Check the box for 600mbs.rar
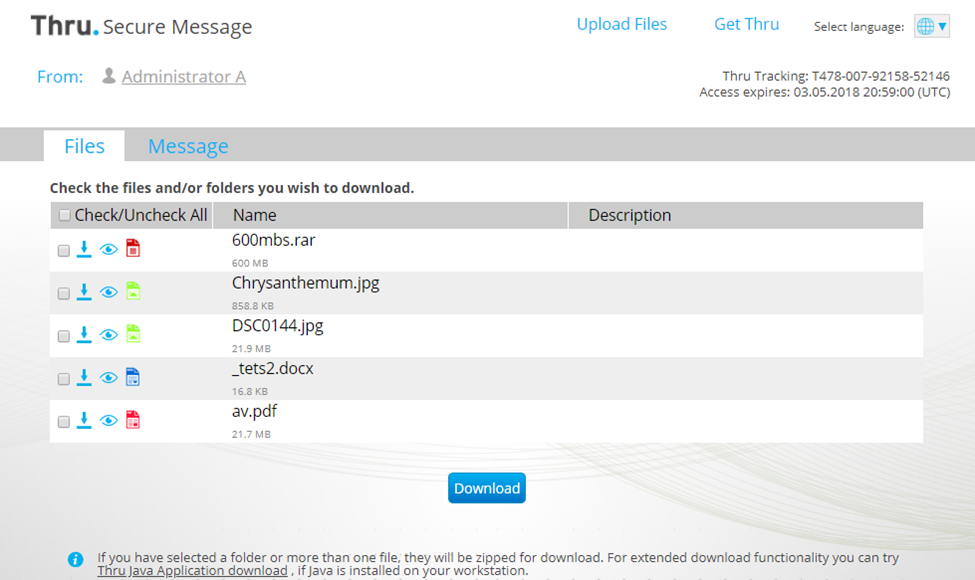 [x=64, y=251]
